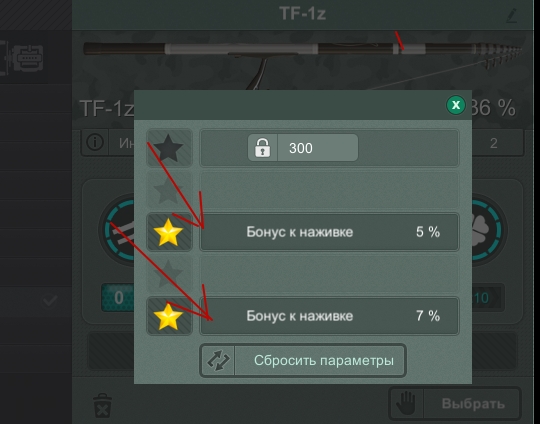Screen dimensions: 540x424
Task: Toggle the gold star for 5 % bonus
Action: [x=168, y=232]
